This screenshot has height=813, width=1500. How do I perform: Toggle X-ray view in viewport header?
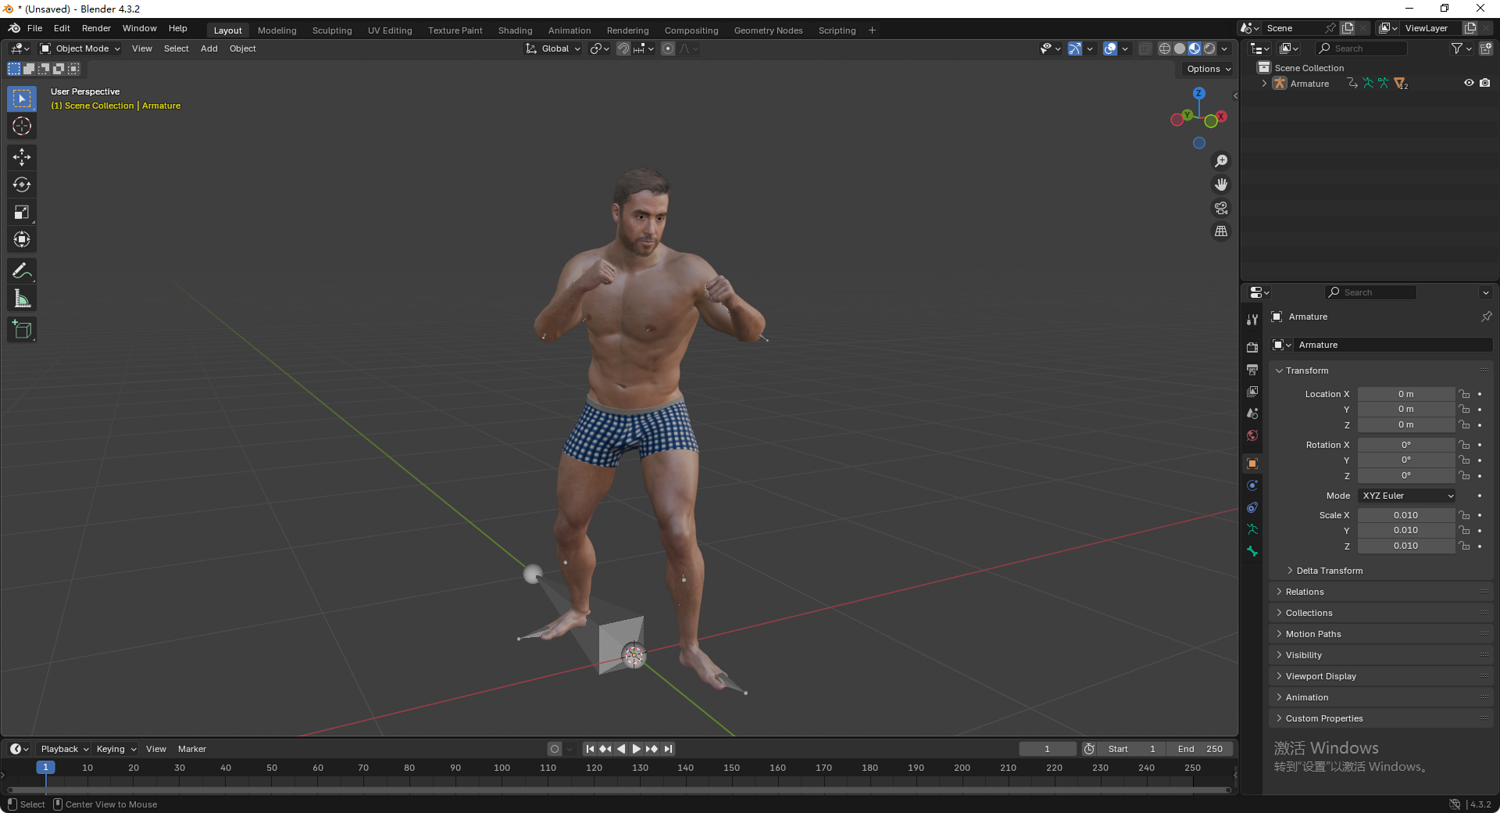1145,48
